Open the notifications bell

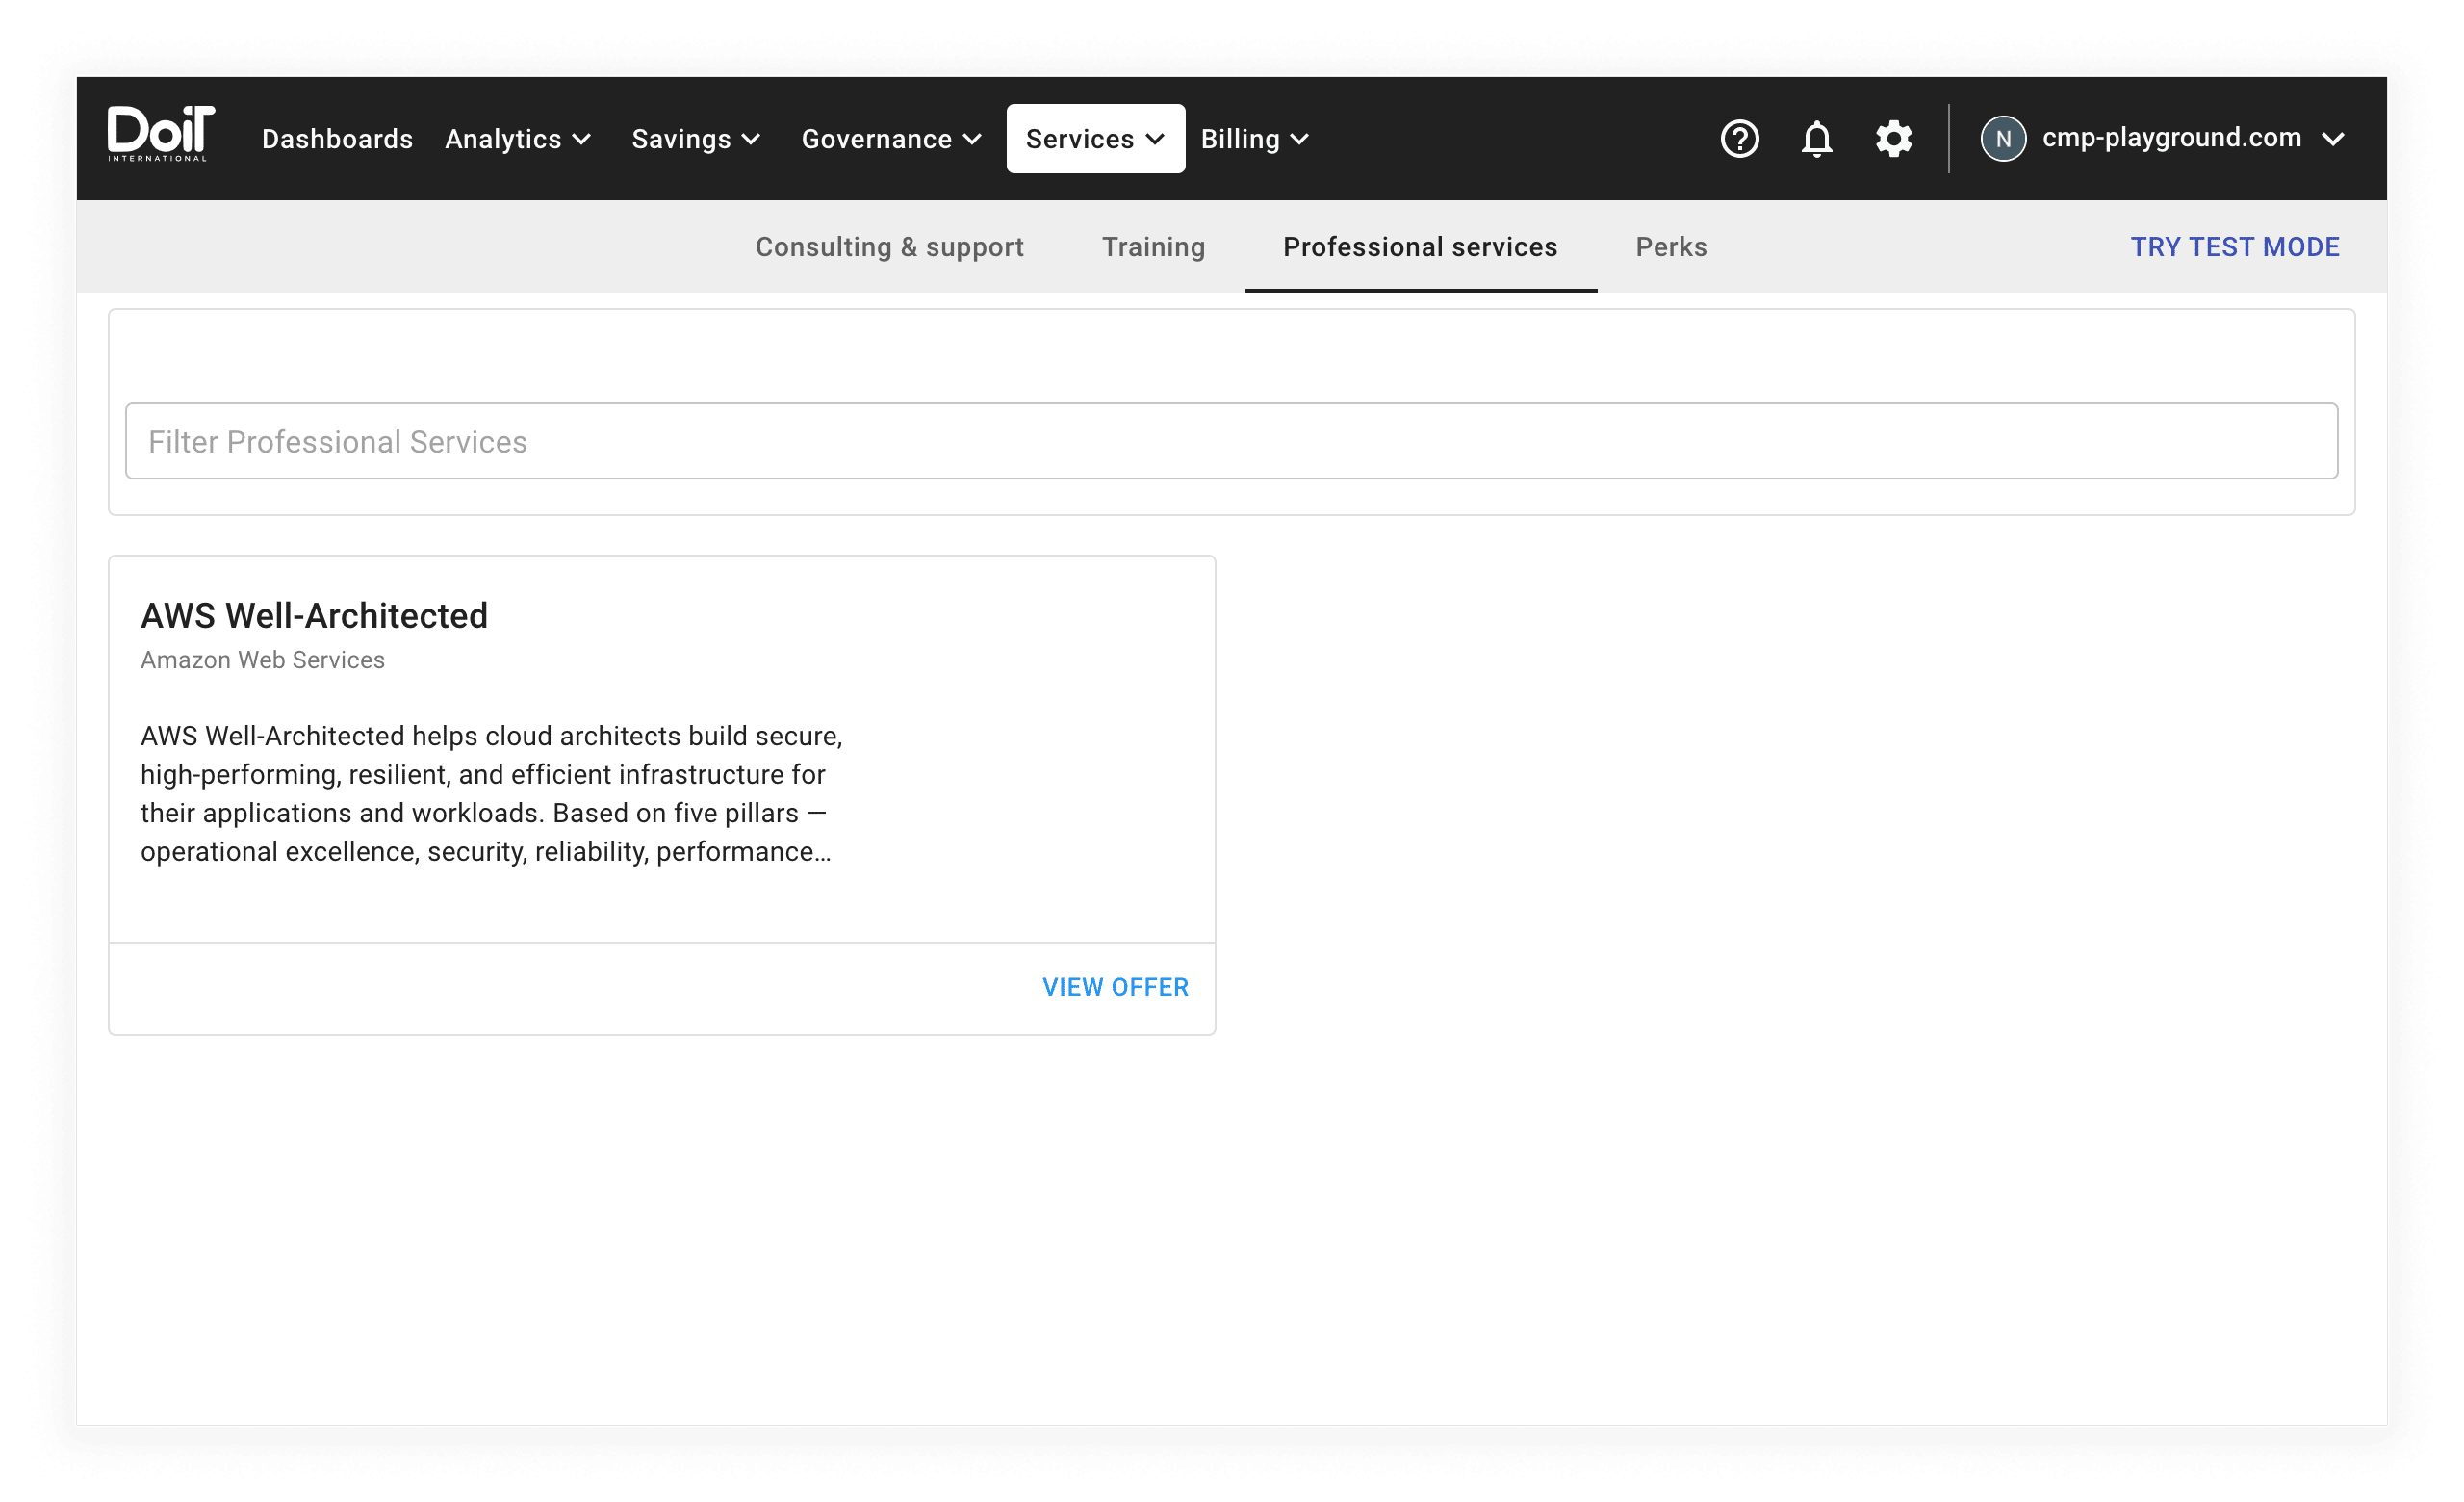[x=1816, y=139]
